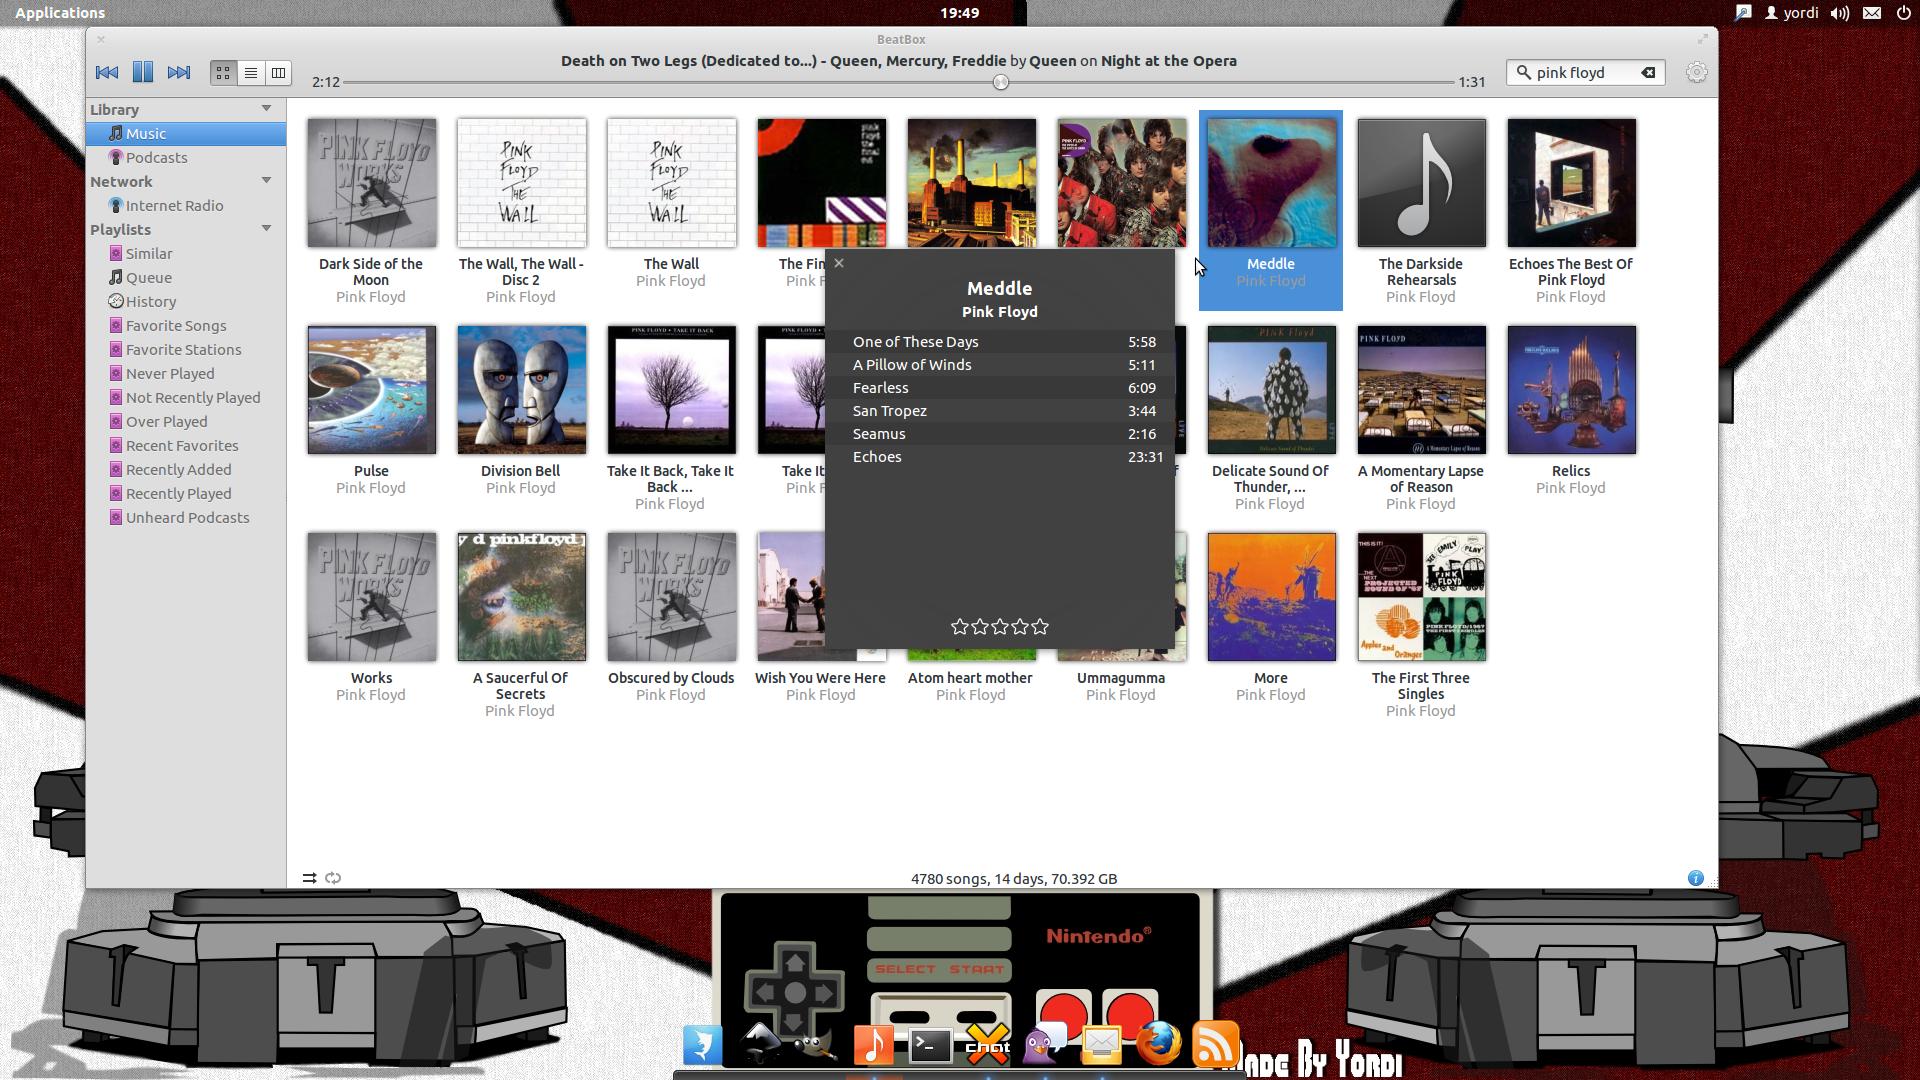This screenshot has width=1920, height=1080.
Task: Open the Favorite Songs playlist
Action: 186,325
